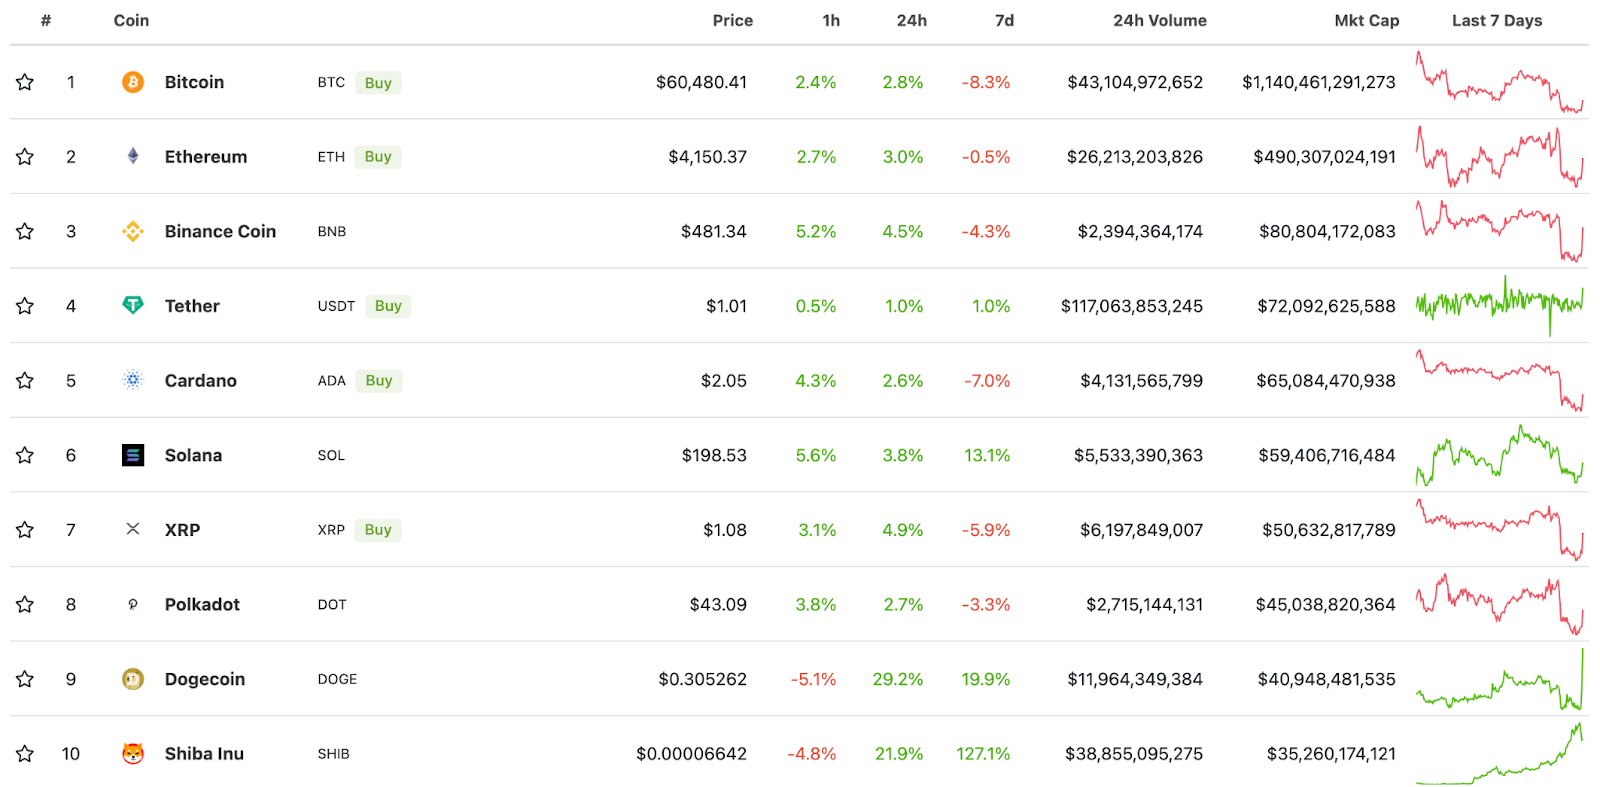Click Shiba Inu's 127.1% 7d change
The width and height of the screenshot is (1600, 787).
(x=983, y=753)
